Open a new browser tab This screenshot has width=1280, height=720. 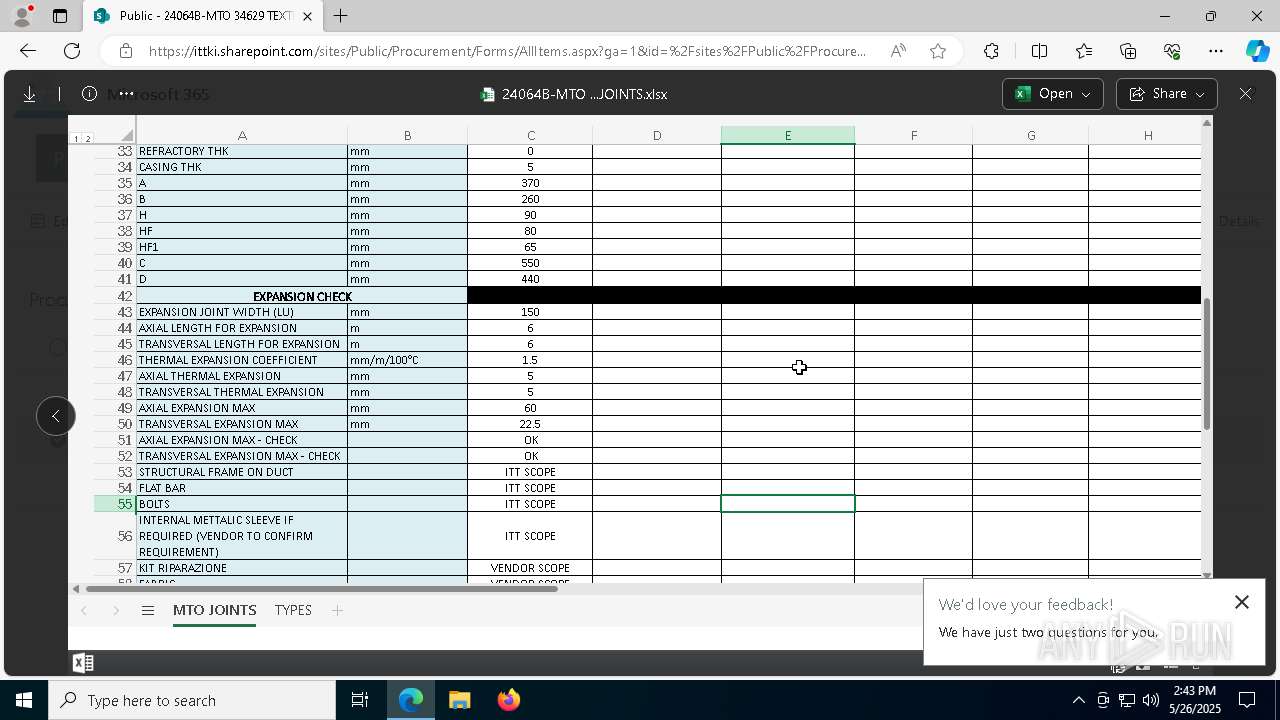[340, 16]
